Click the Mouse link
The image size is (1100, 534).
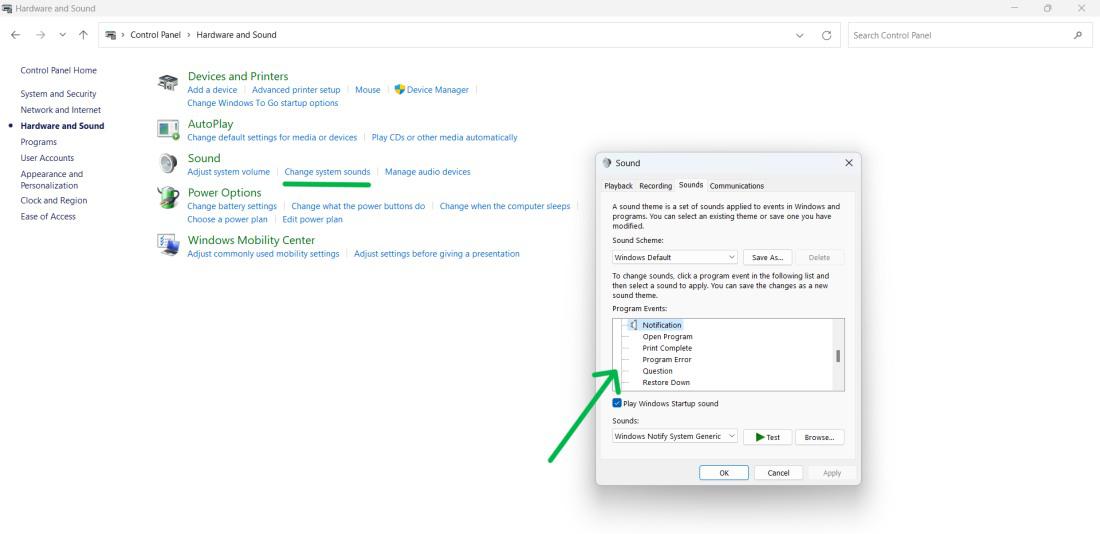coord(368,90)
